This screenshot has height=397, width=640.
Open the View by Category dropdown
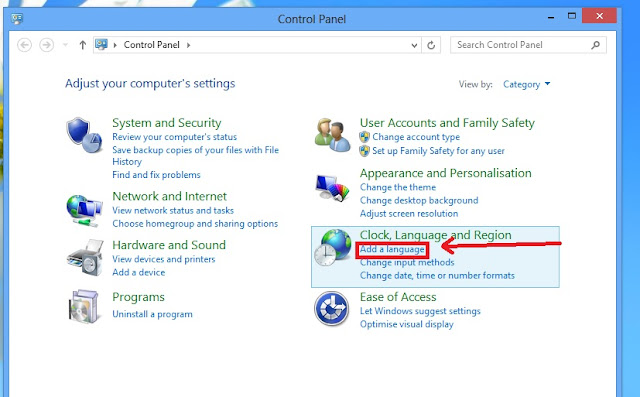527,84
